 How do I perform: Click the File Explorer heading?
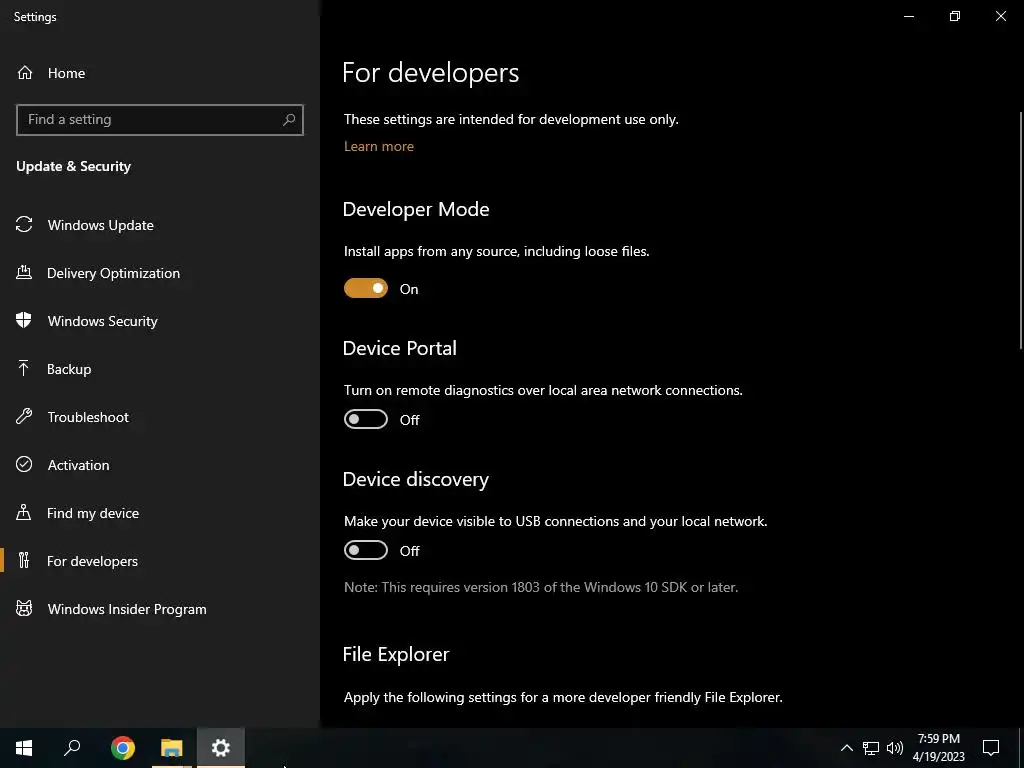396,654
